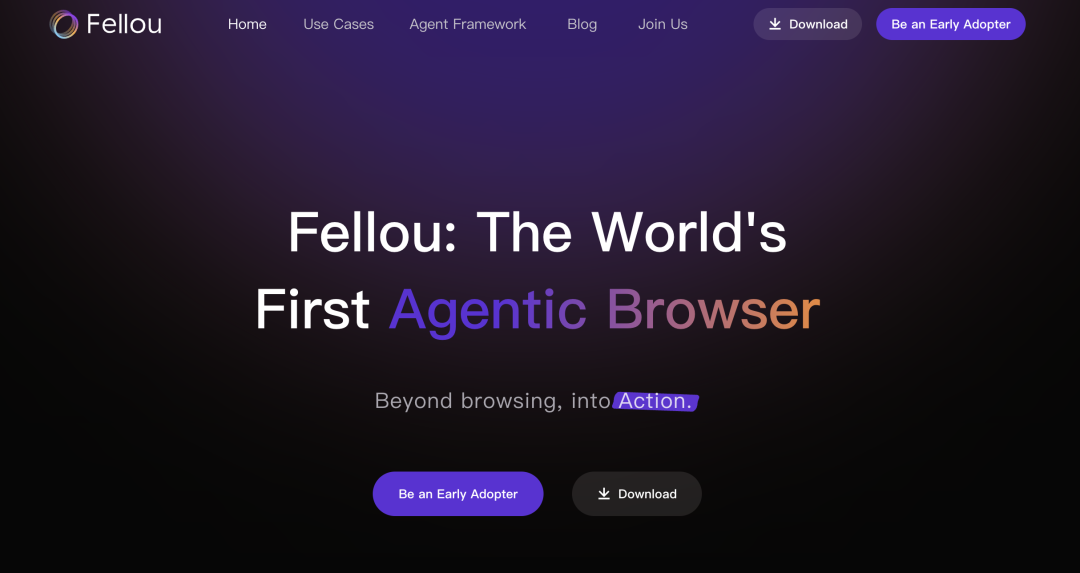Click the dark Download button under the tagline
Screen dimensions: 1080x573
tap(636, 494)
